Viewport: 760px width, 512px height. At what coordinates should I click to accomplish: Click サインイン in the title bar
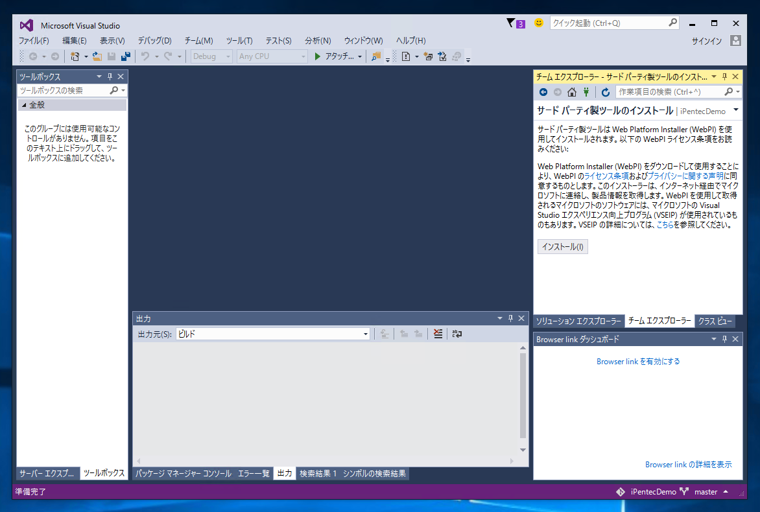[x=707, y=41]
